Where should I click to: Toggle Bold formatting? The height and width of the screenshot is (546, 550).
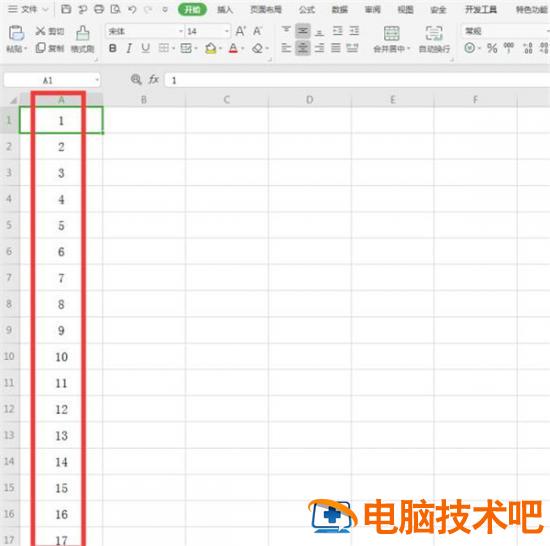click(113, 48)
